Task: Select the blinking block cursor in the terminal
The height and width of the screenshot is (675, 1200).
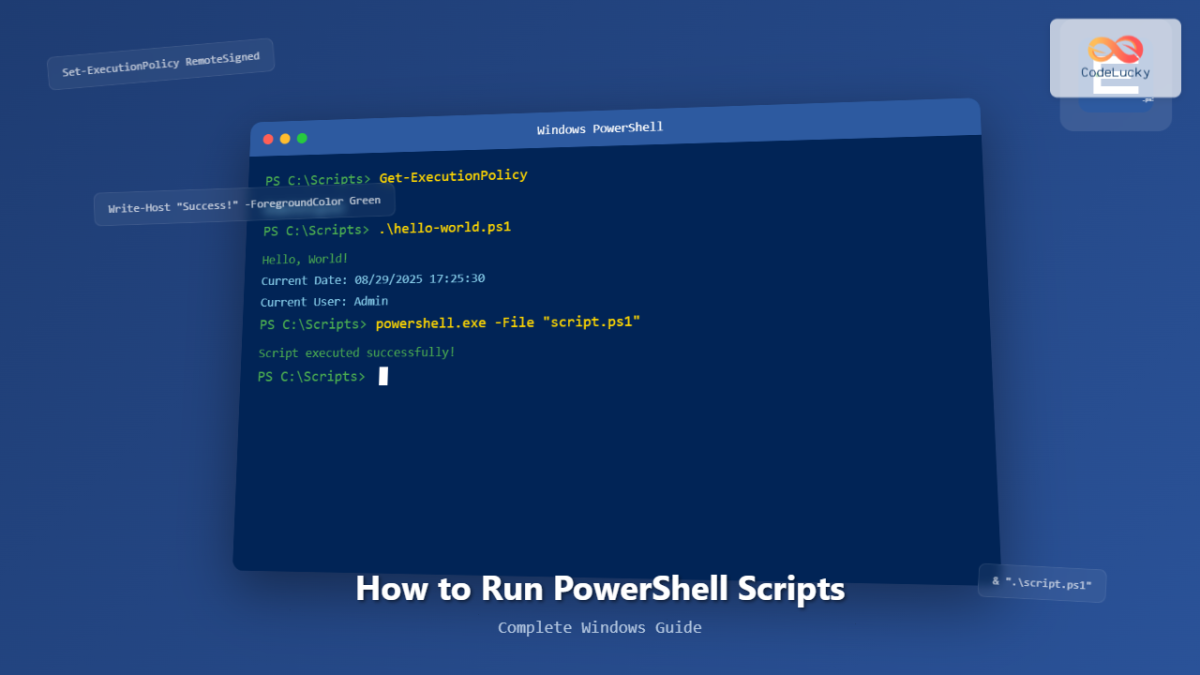Action: [x=383, y=376]
